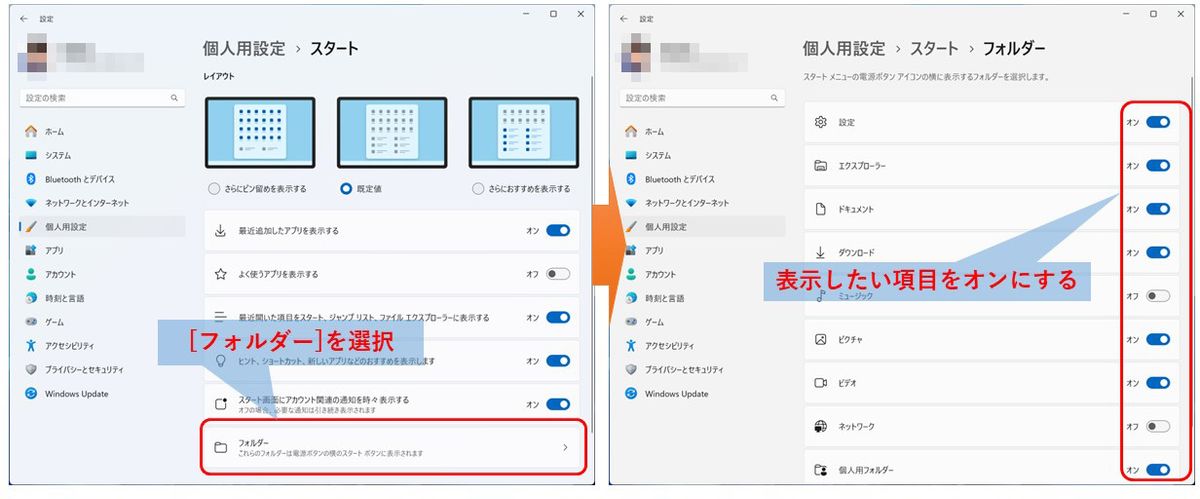The image size is (1200, 499).
Task: Click ゲーム icon in the スタート window sidebar
Action: 30,322
